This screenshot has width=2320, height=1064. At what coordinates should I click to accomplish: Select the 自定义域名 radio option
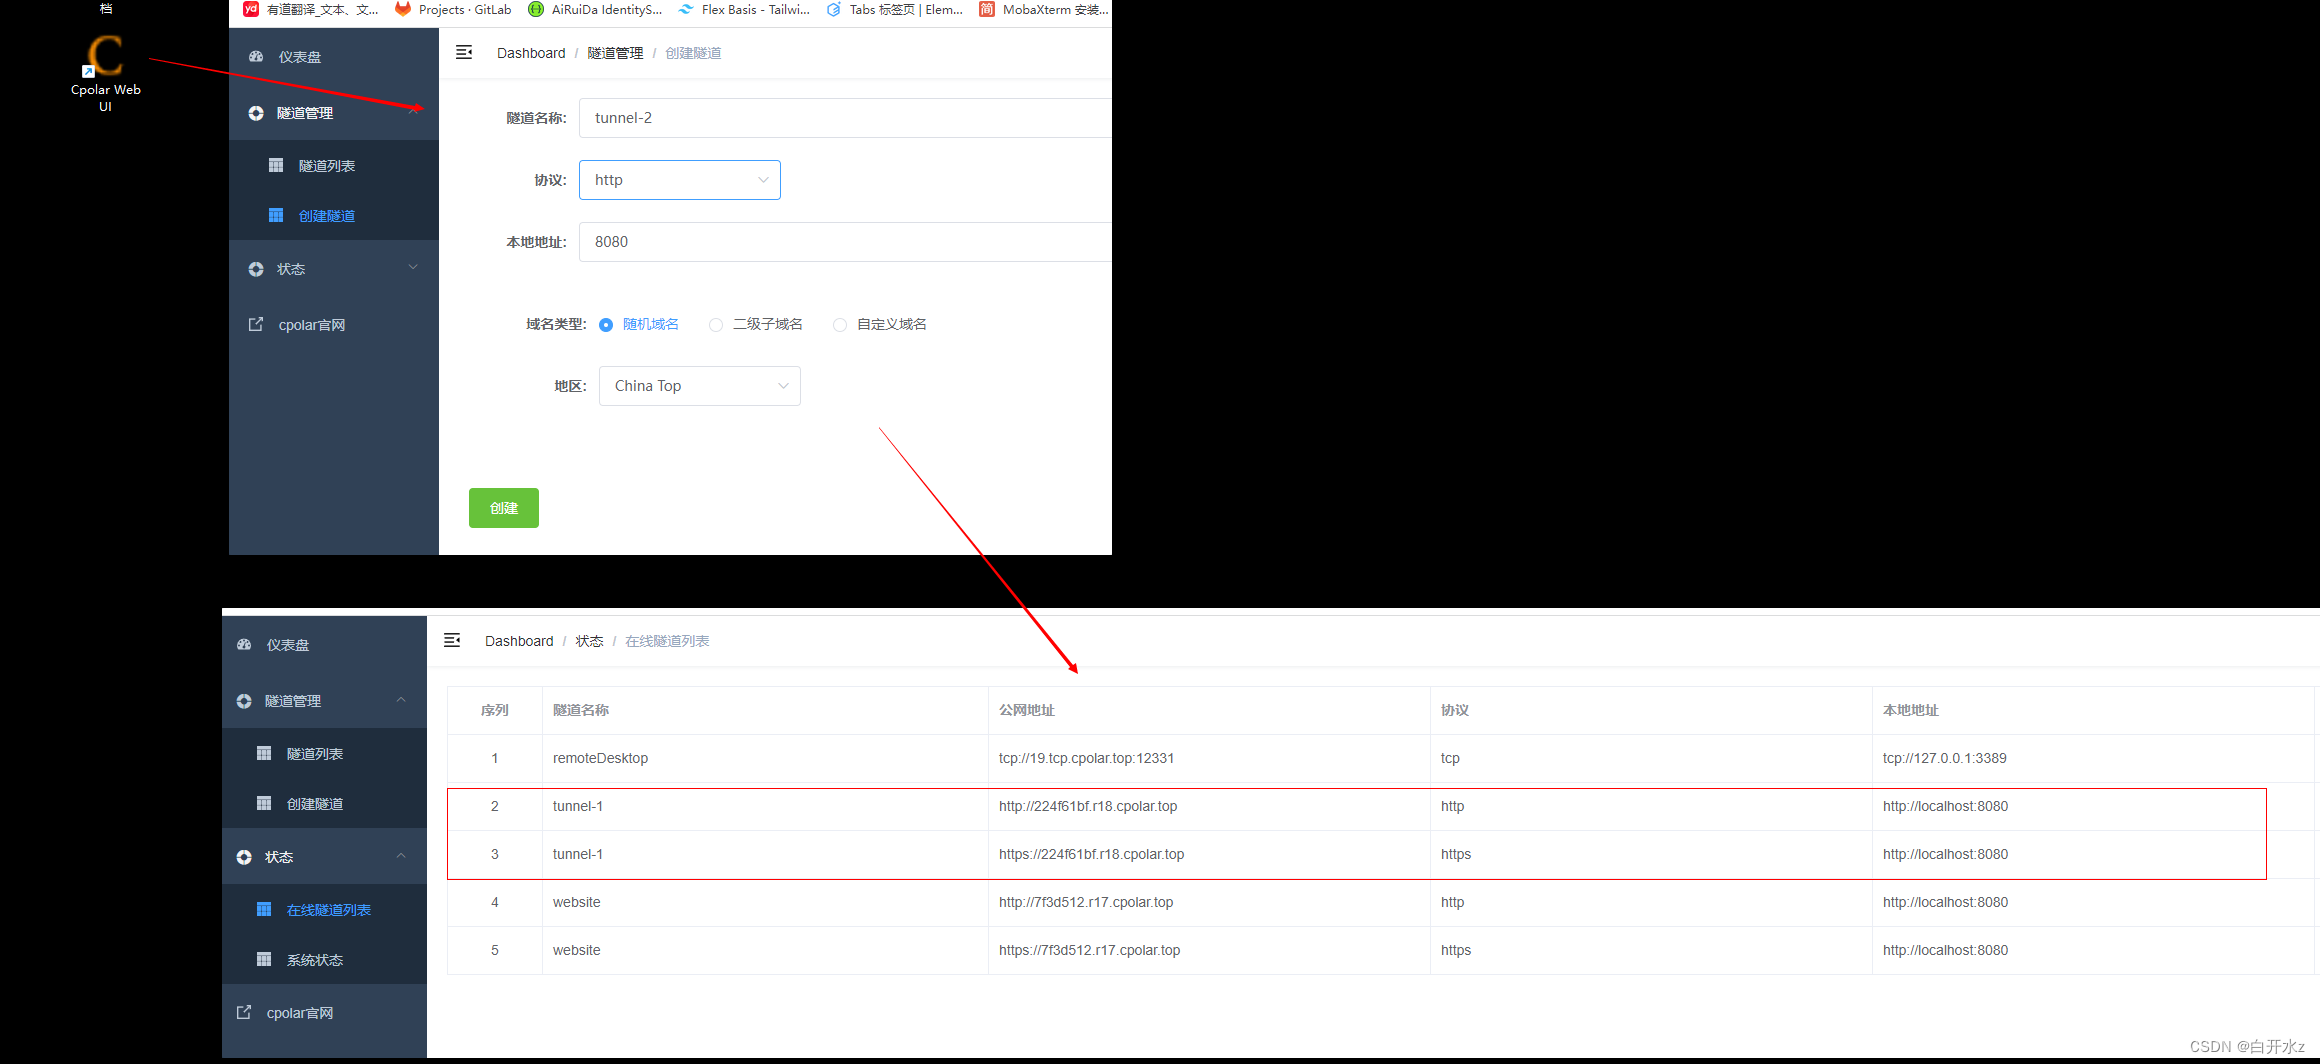pos(840,324)
